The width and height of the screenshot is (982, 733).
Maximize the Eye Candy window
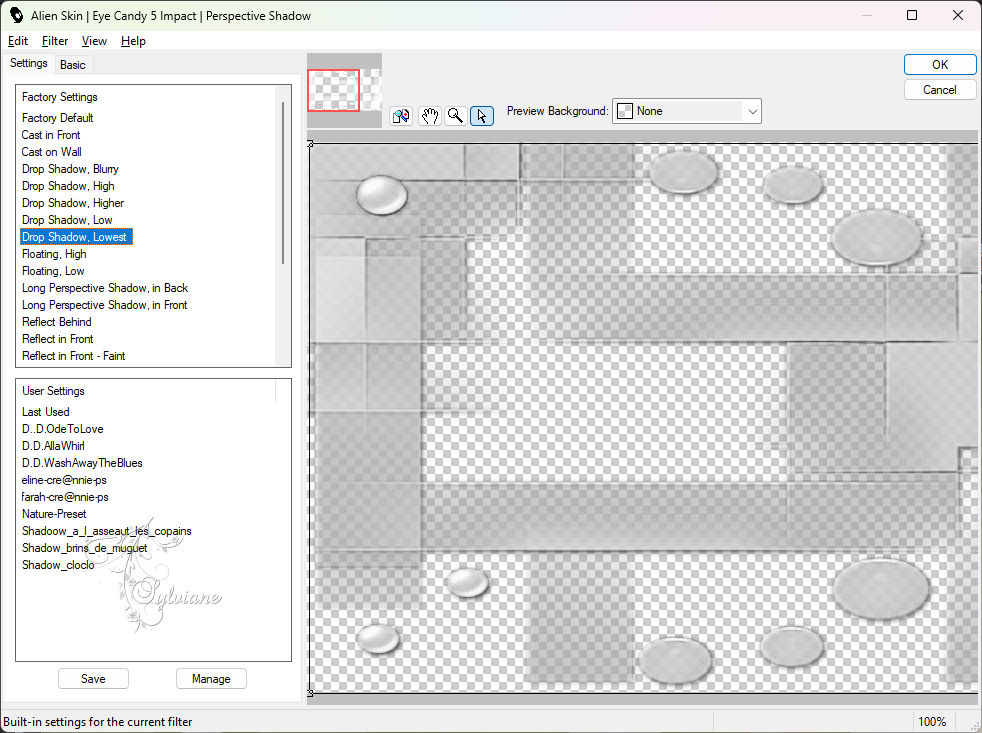coord(912,15)
